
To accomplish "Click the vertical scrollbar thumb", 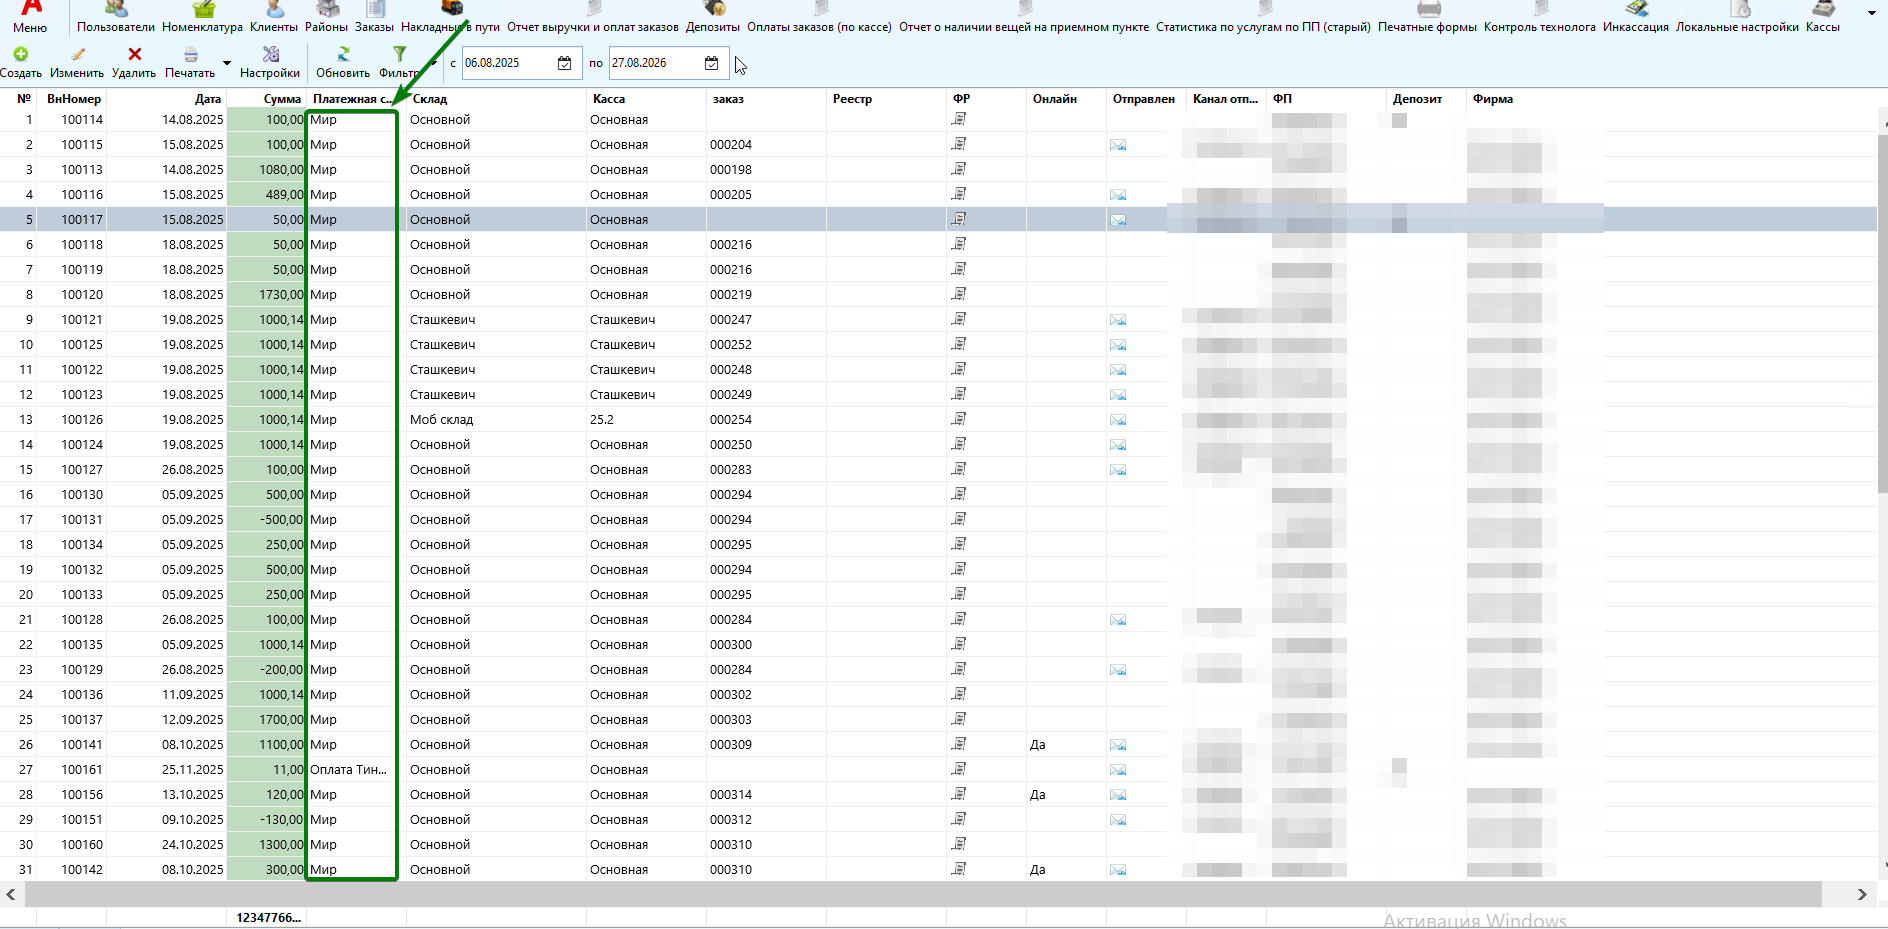I will 1882,312.
